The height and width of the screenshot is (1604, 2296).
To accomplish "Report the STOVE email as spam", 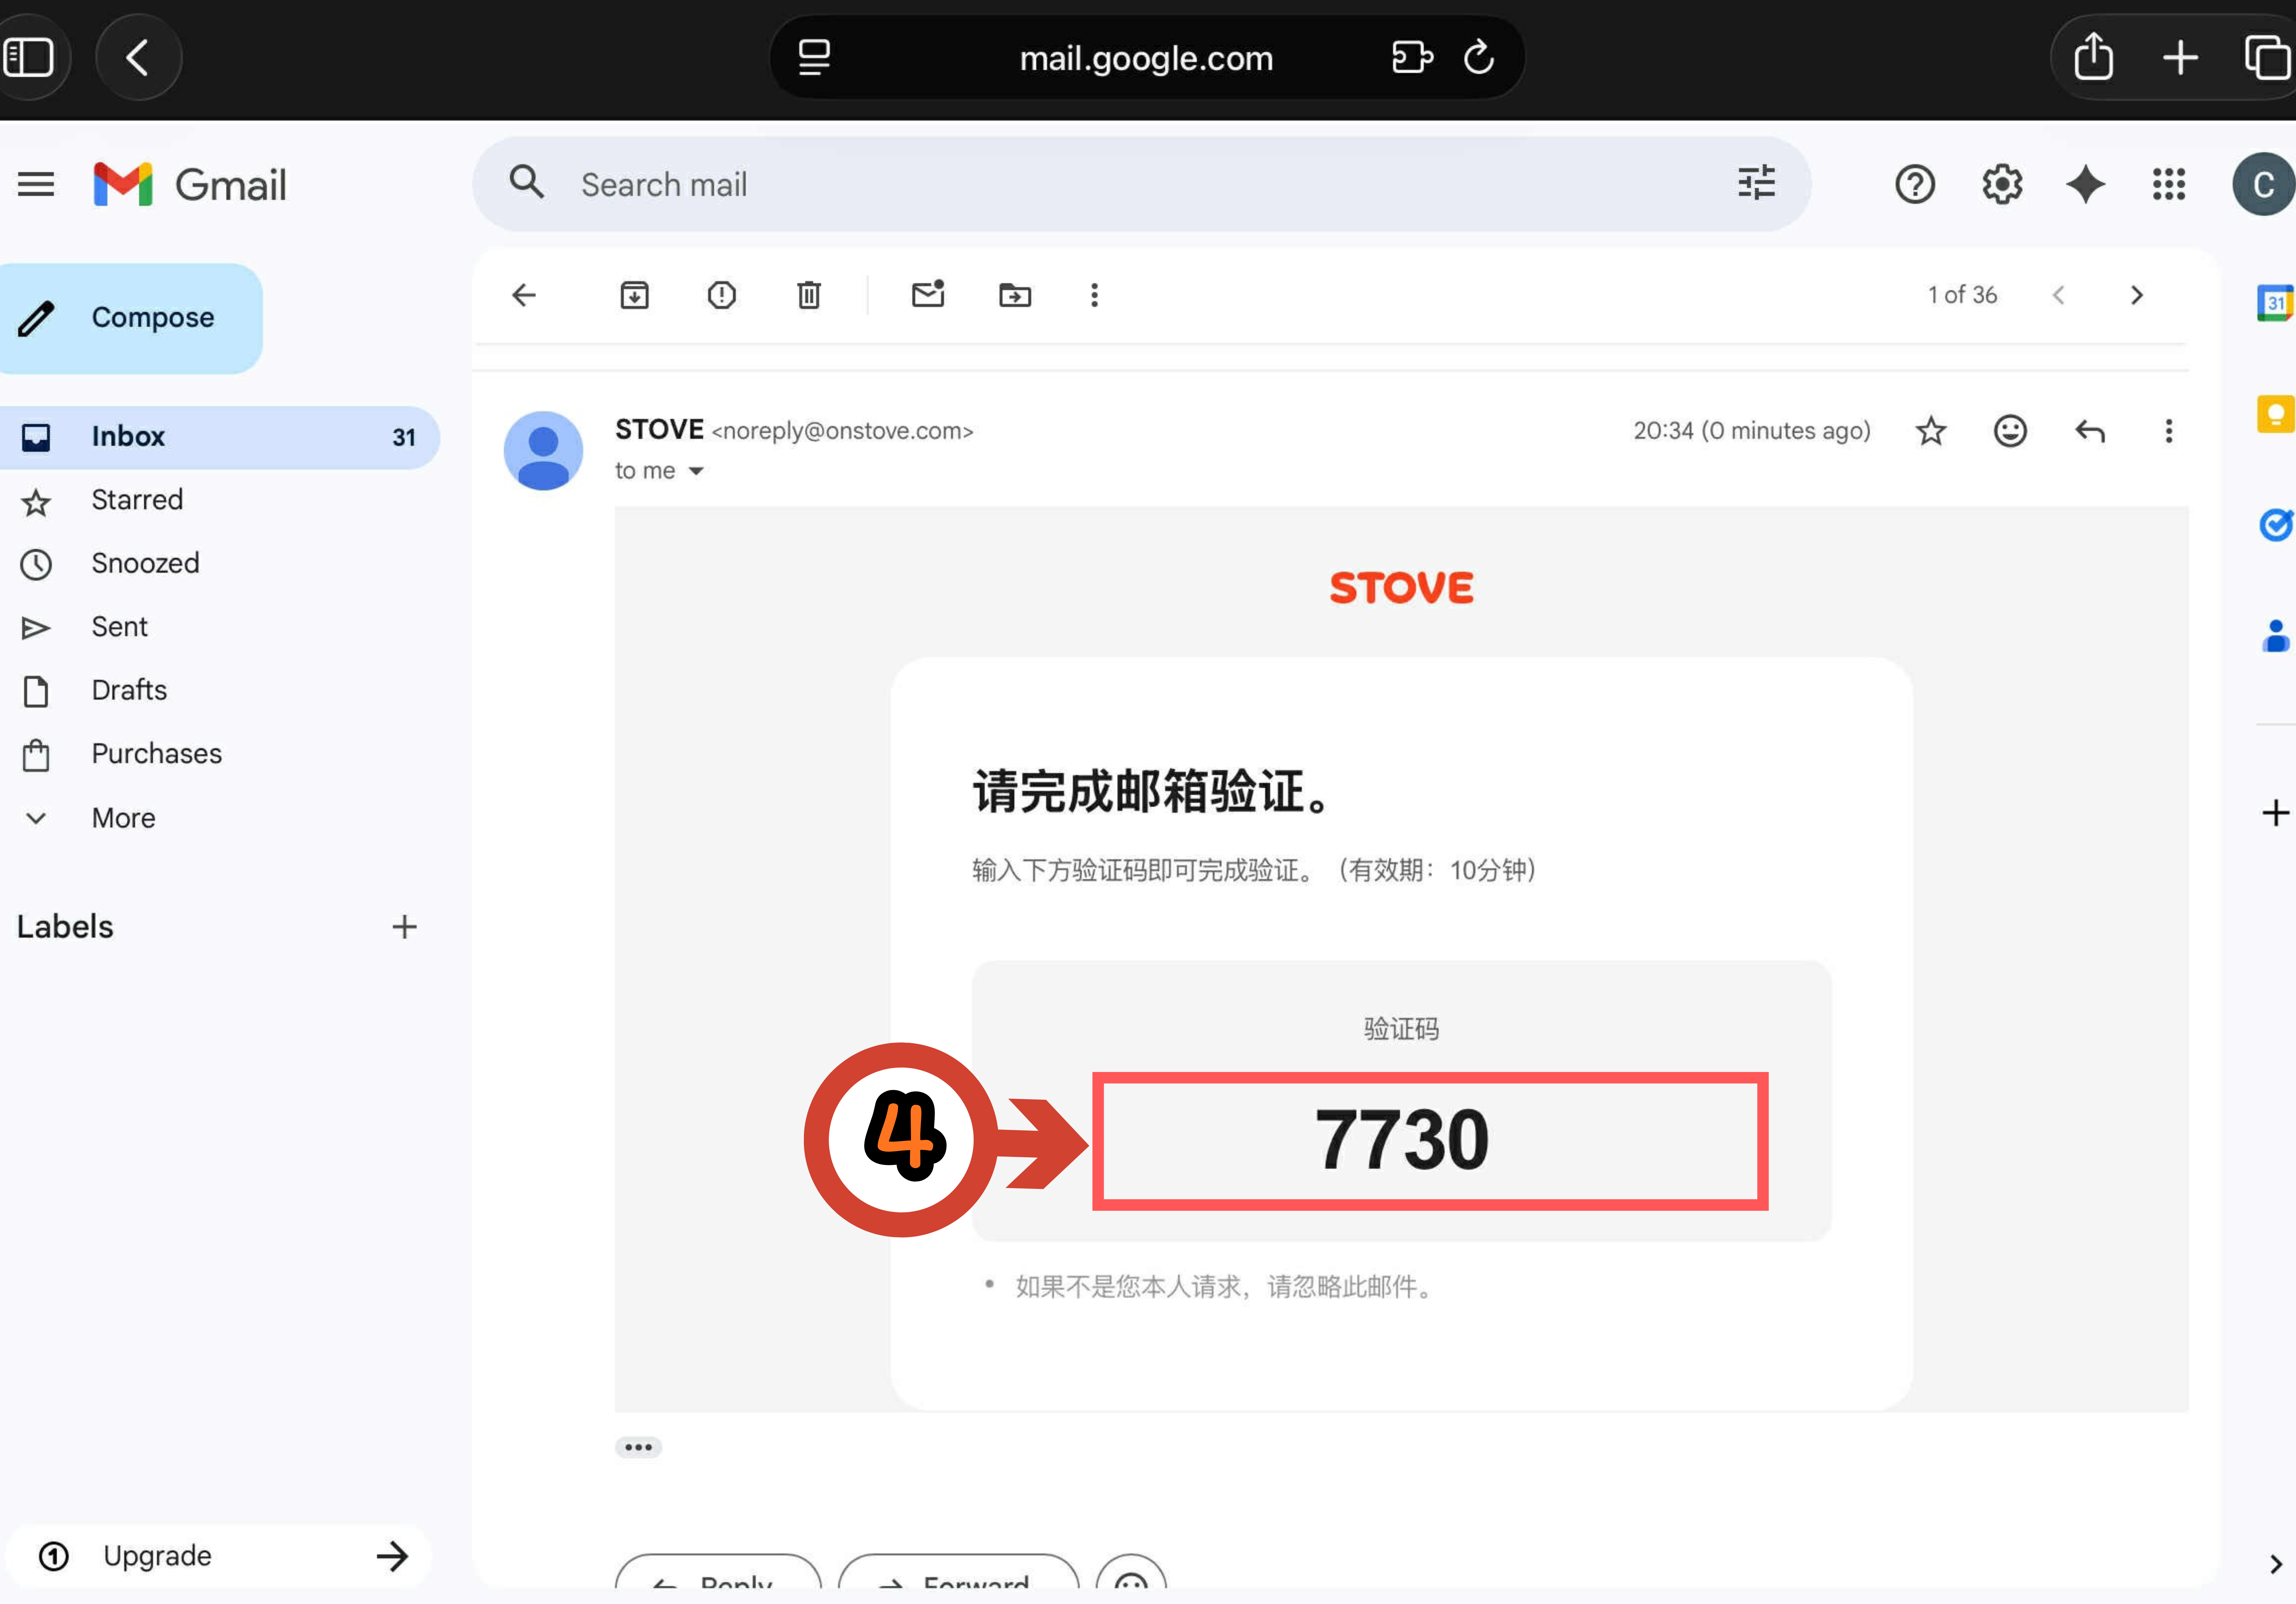I will pos(721,295).
